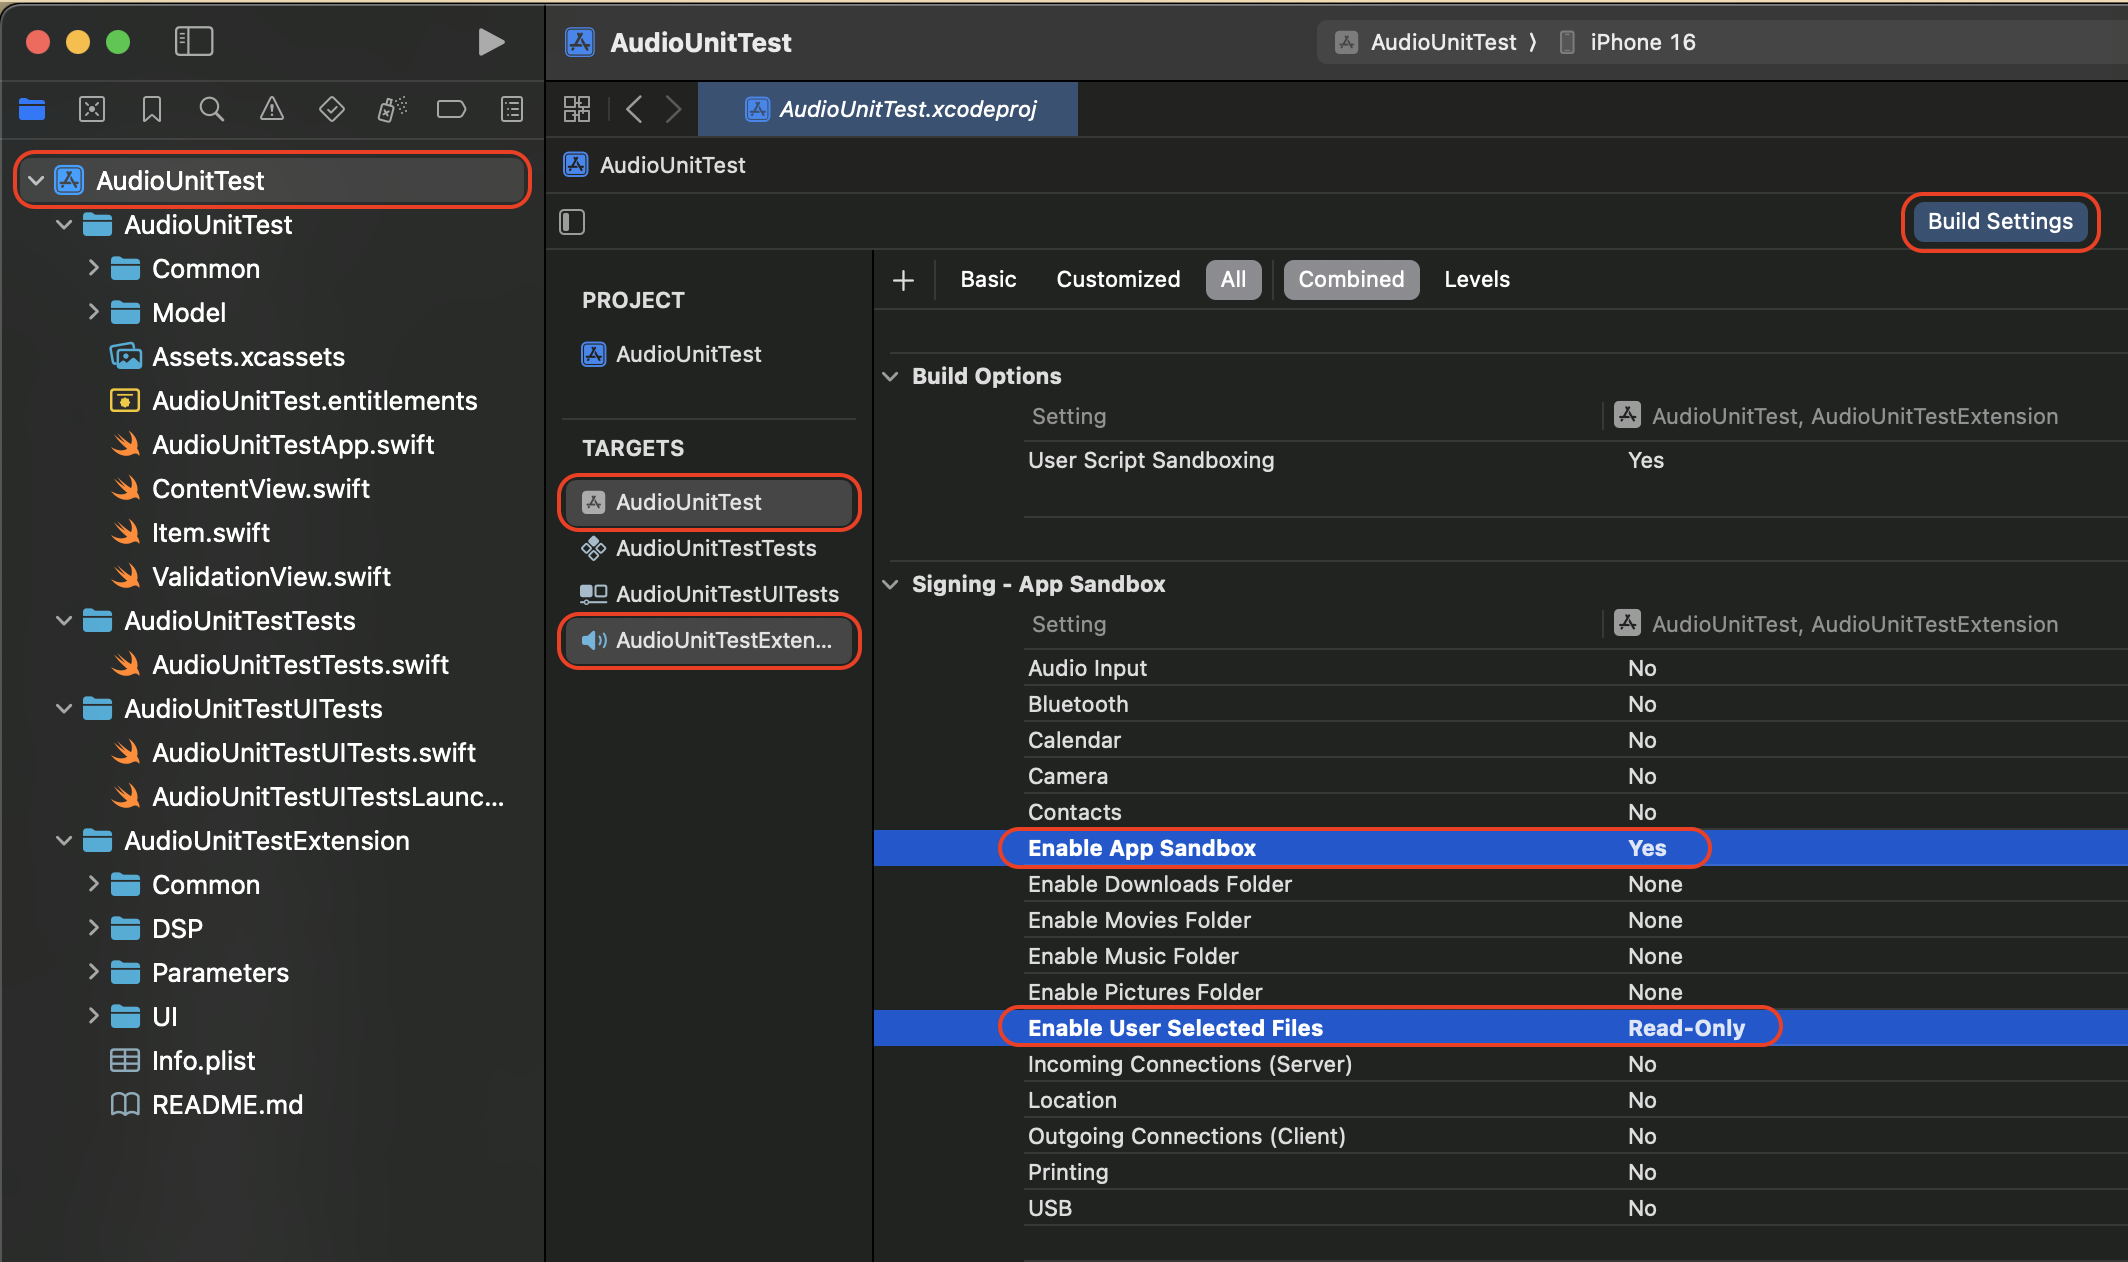Open the Test navigator diamond icon
The height and width of the screenshot is (1262, 2128).
pos(331,109)
